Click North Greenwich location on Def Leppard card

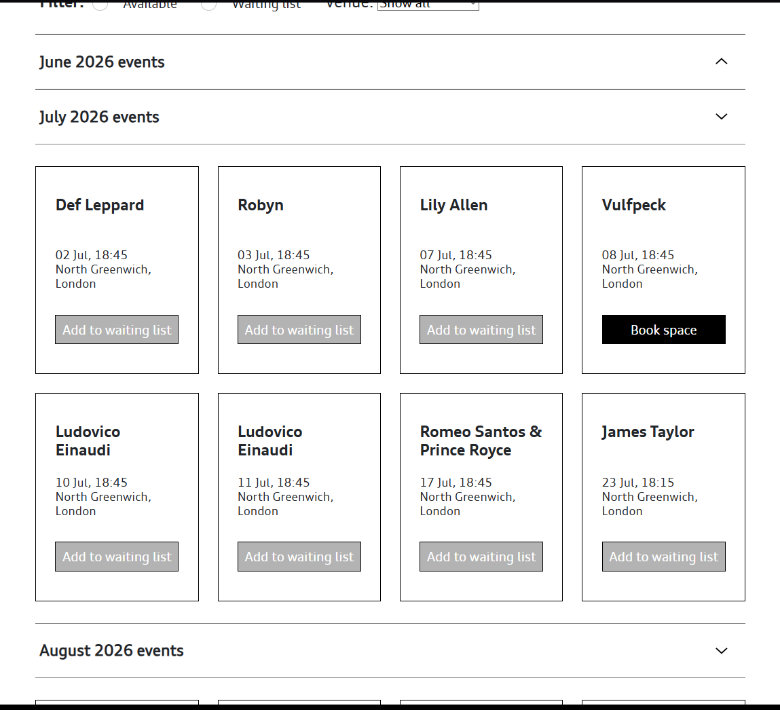(x=103, y=276)
